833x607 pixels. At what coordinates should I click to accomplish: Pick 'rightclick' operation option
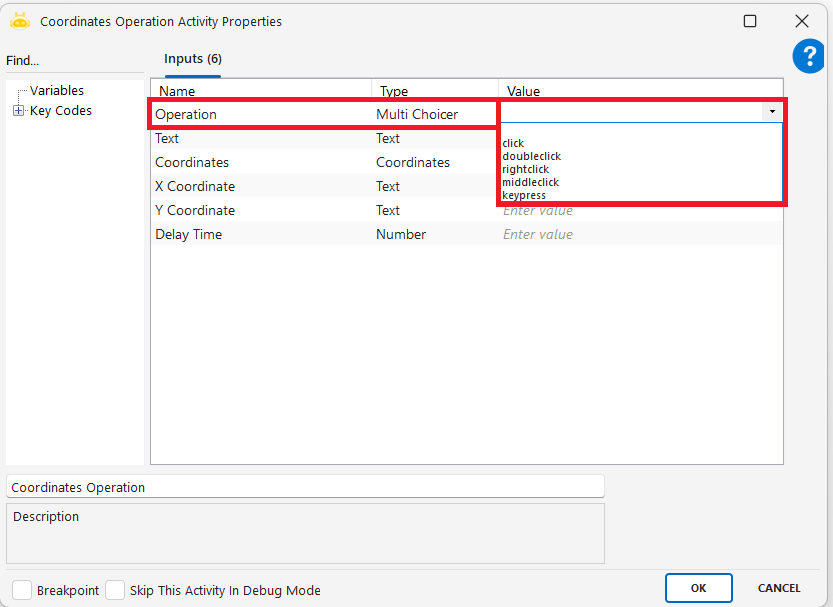526,169
